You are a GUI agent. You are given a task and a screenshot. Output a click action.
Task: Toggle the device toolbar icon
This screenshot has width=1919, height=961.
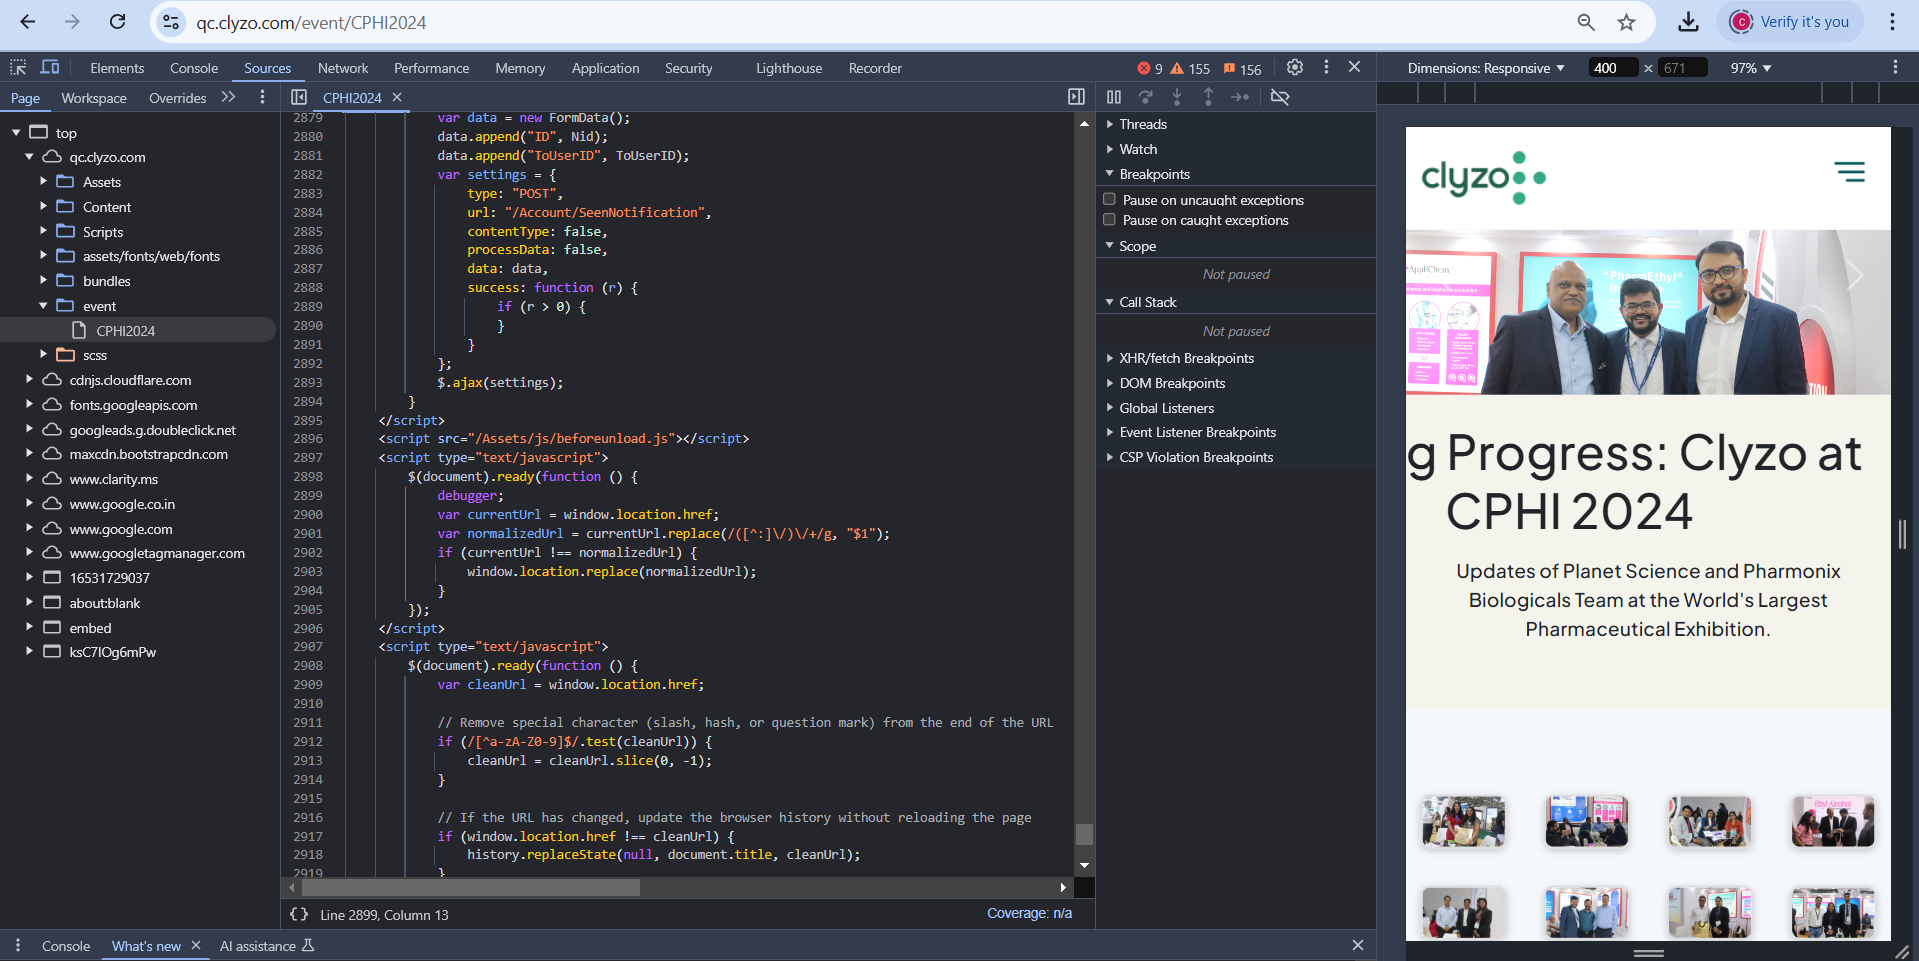pyautogui.click(x=50, y=67)
